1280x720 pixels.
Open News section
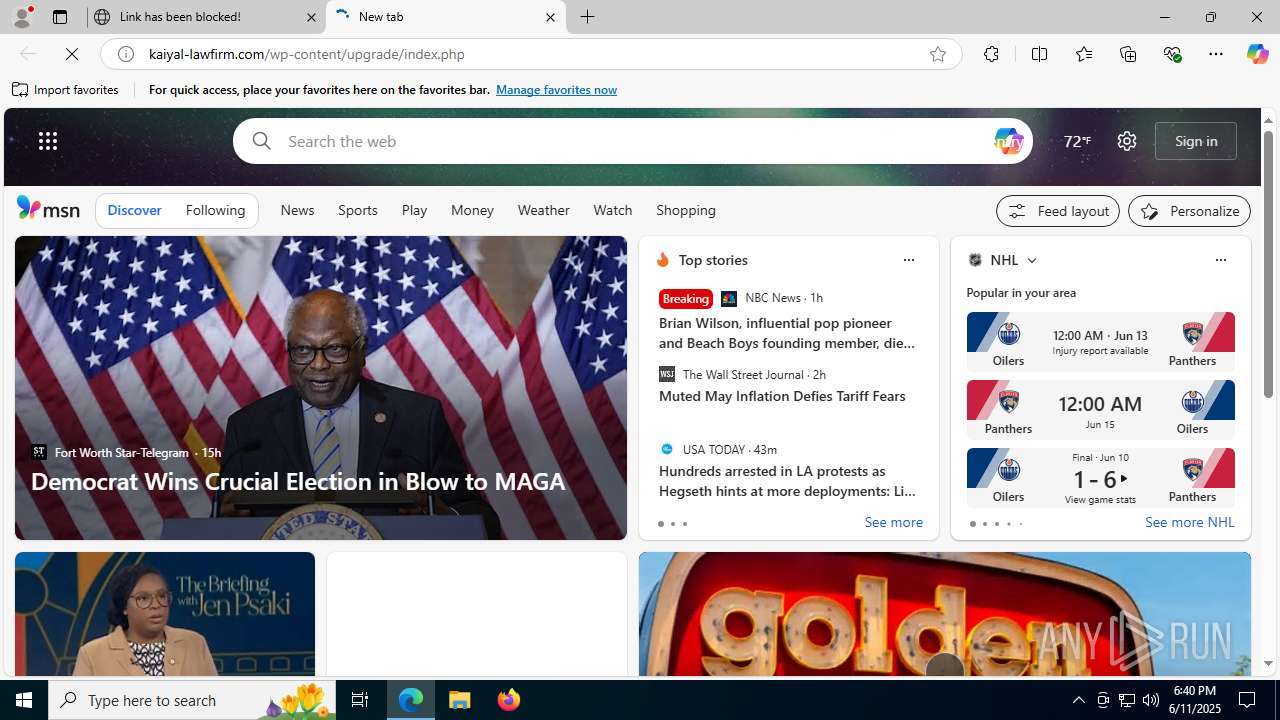(297, 210)
